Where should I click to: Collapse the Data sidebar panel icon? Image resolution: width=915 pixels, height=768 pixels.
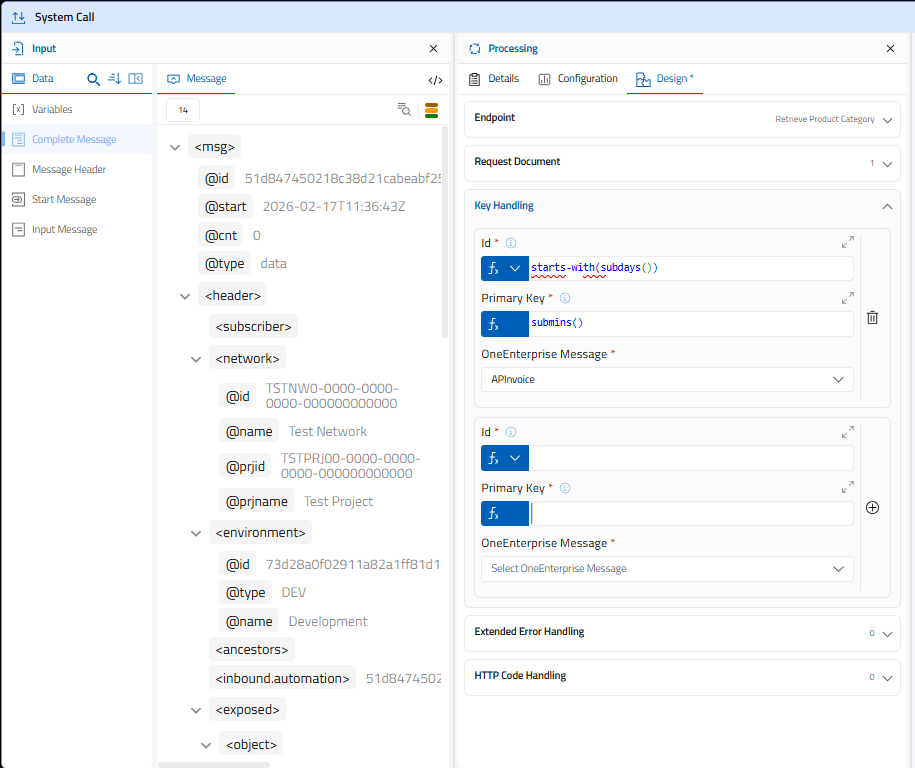(x=136, y=79)
